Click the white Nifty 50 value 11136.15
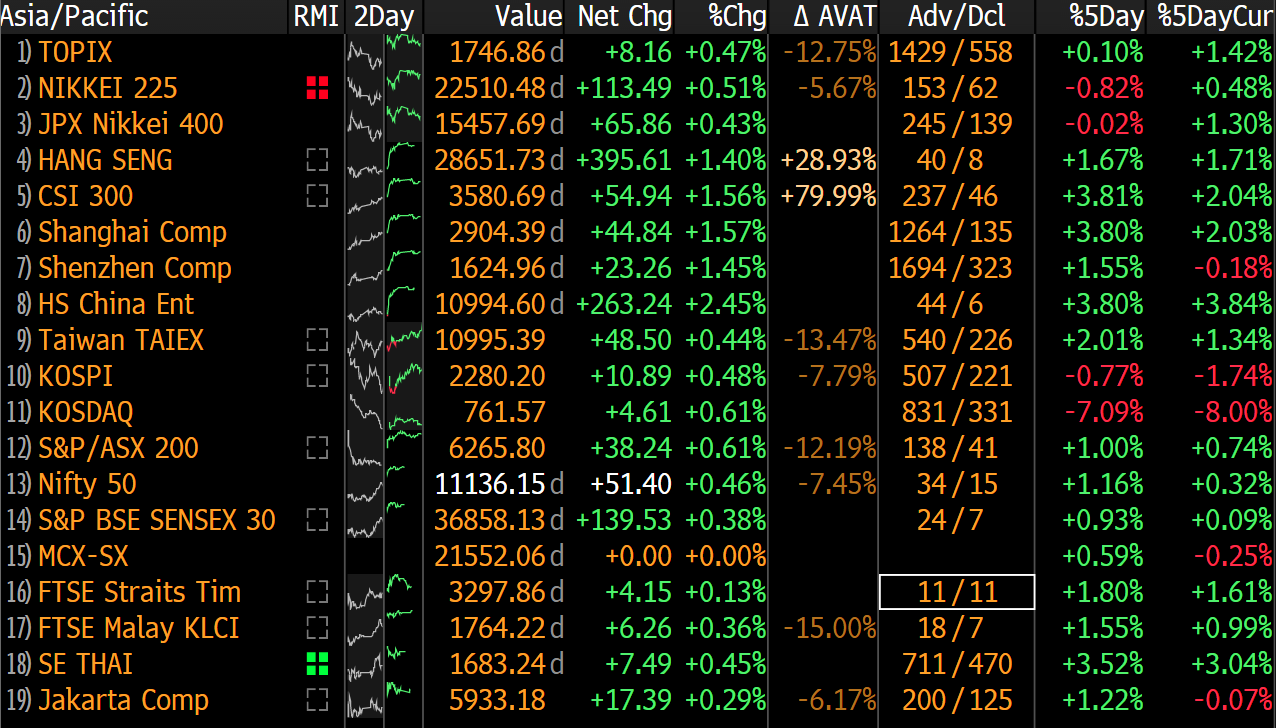This screenshot has height=728, width=1276. pos(491,484)
